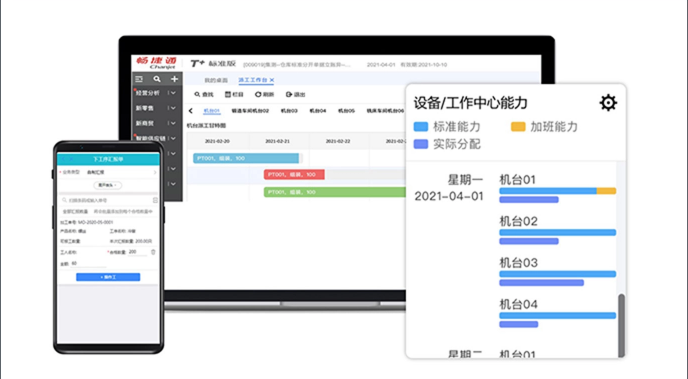The height and width of the screenshot is (379, 688).
Task: Click the plus icon in sidebar header
Action: click(x=175, y=79)
